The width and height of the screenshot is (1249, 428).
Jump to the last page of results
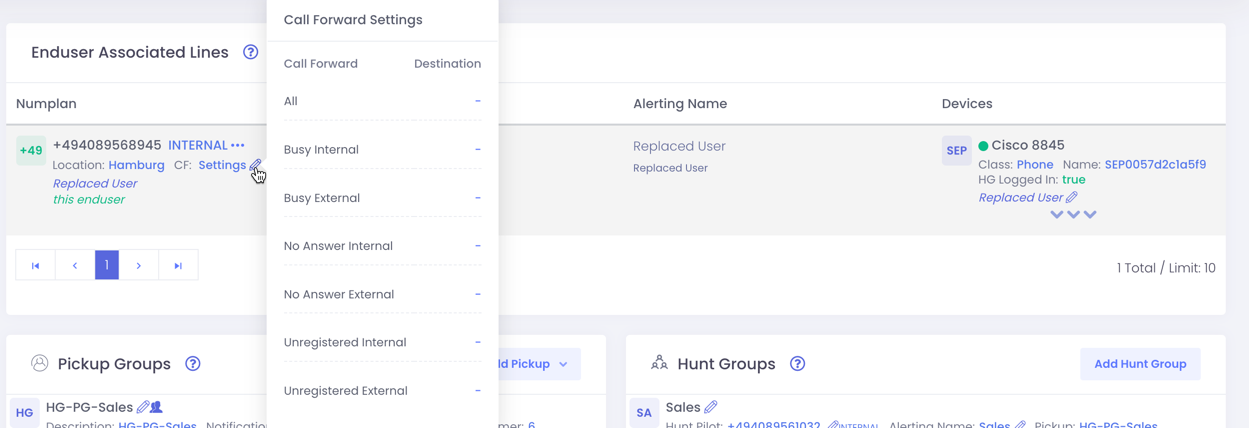178,265
